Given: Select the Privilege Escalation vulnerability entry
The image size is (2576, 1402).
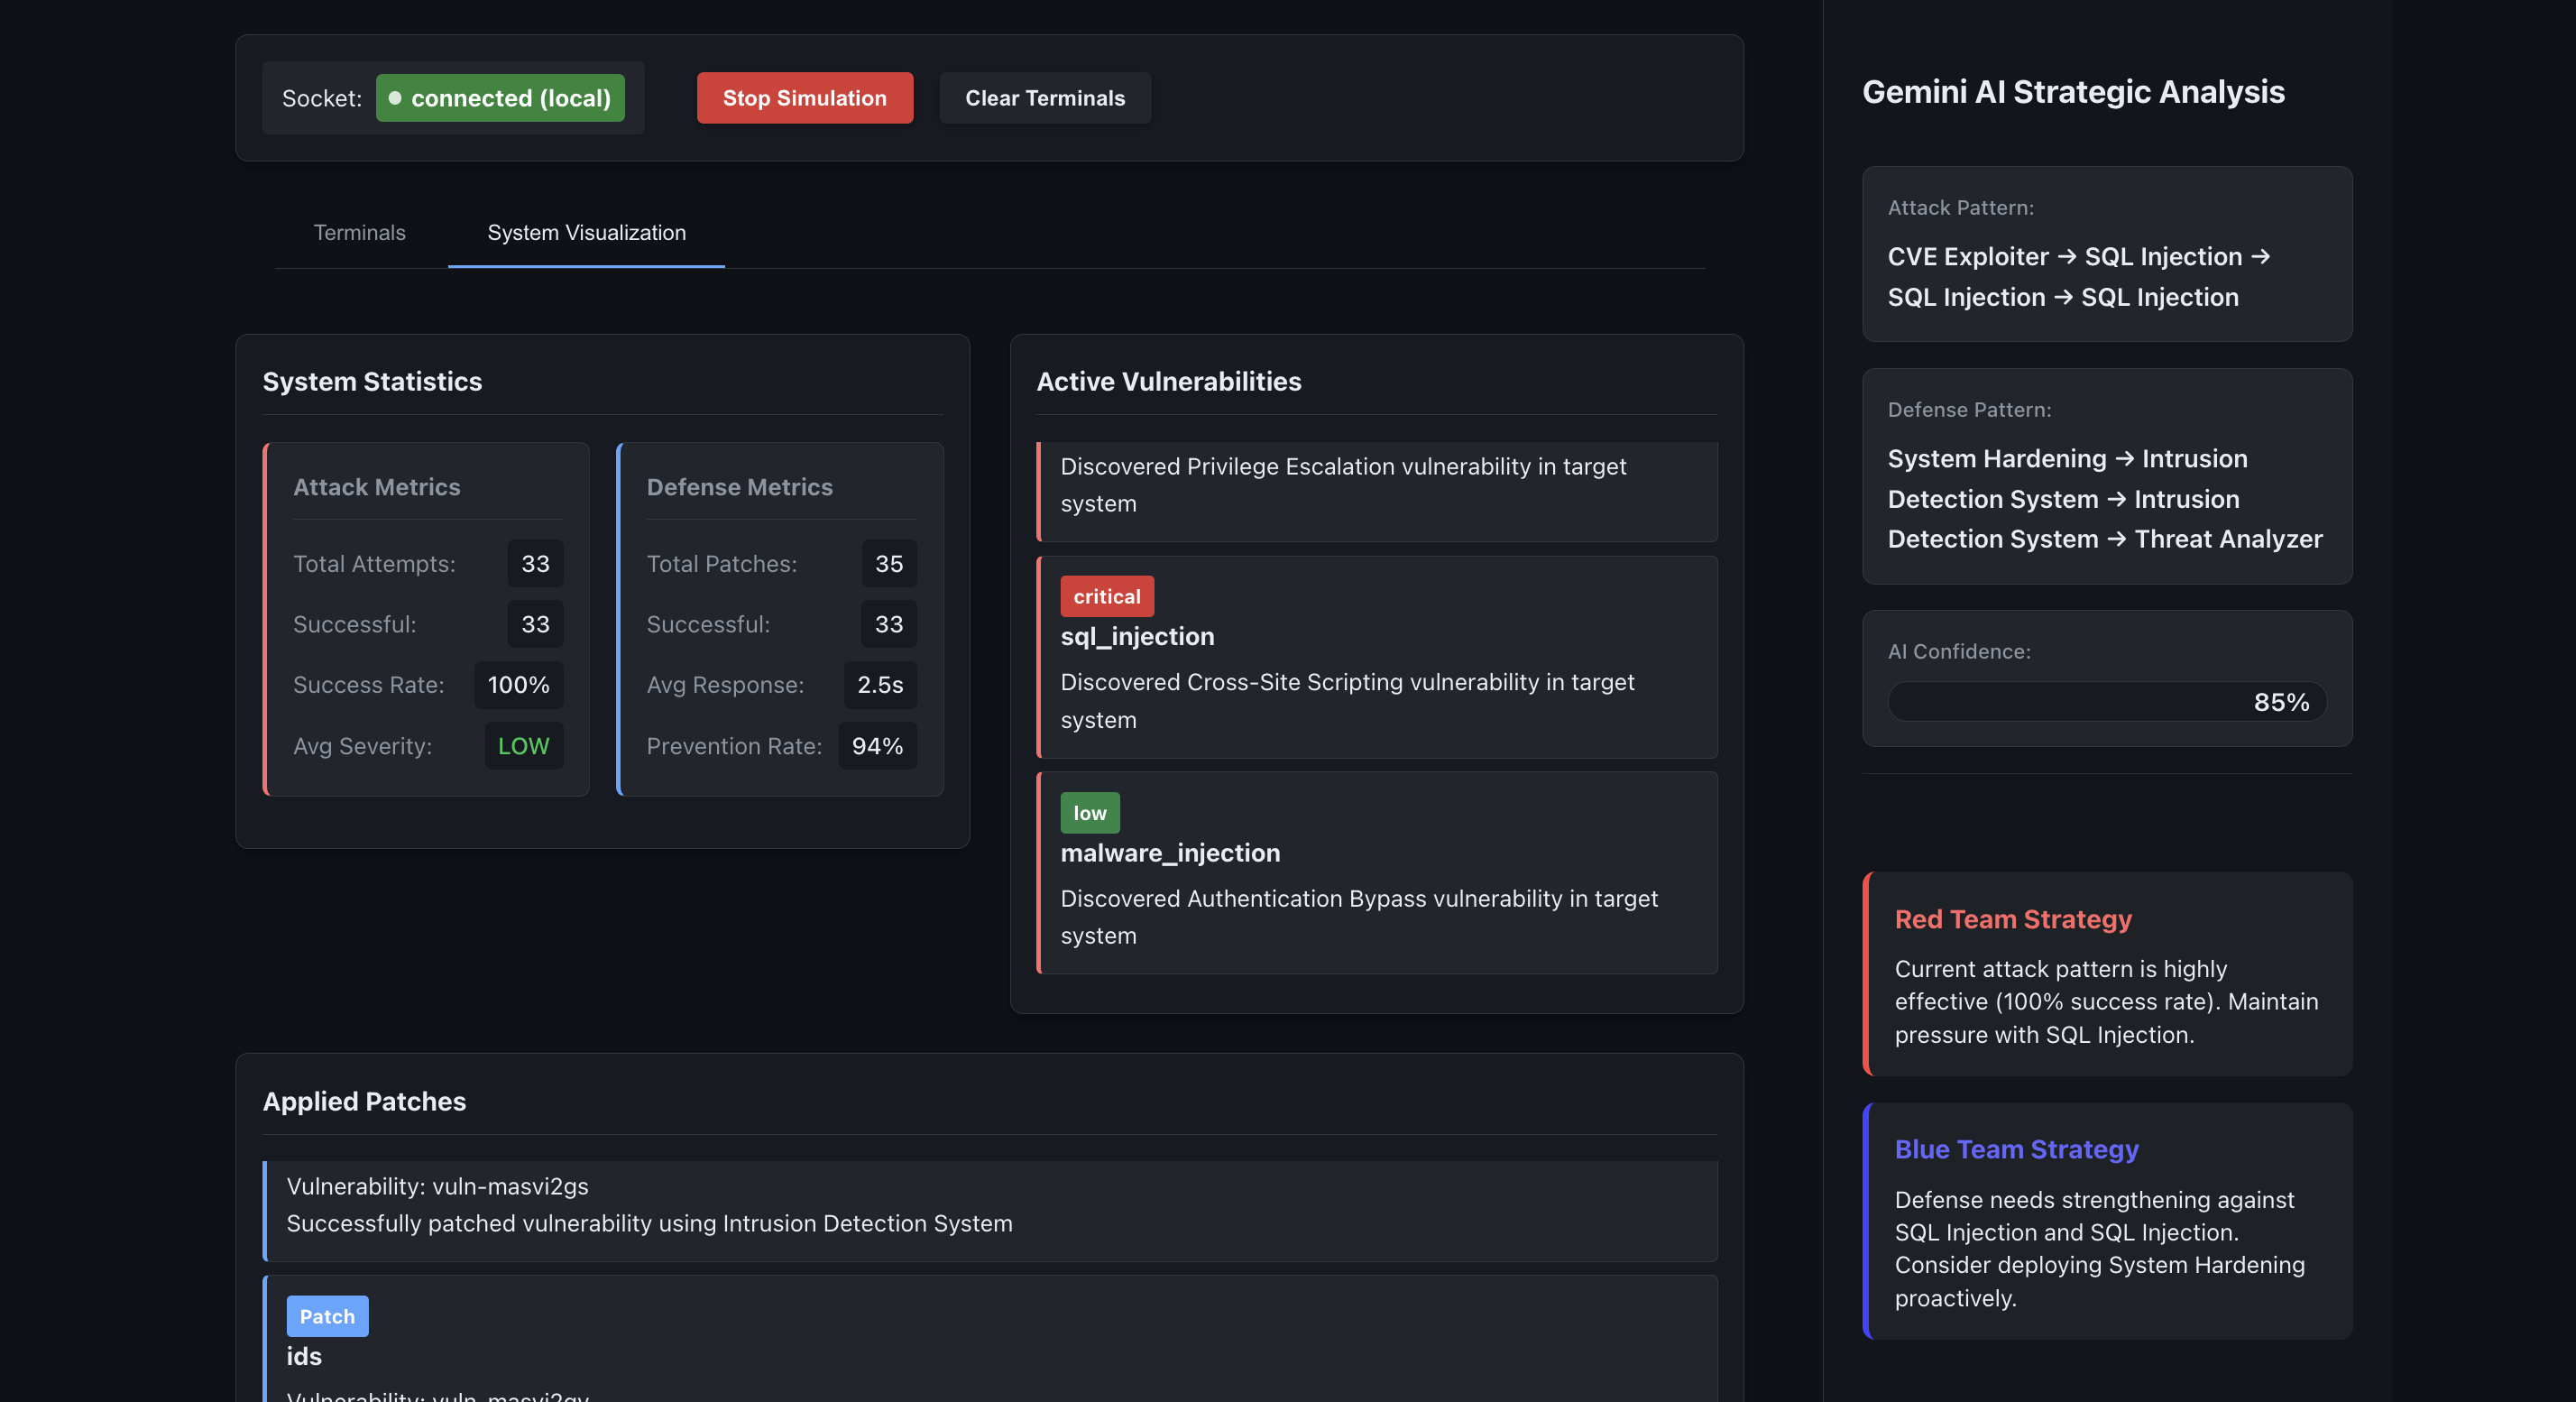Looking at the screenshot, I should [1376, 486].
